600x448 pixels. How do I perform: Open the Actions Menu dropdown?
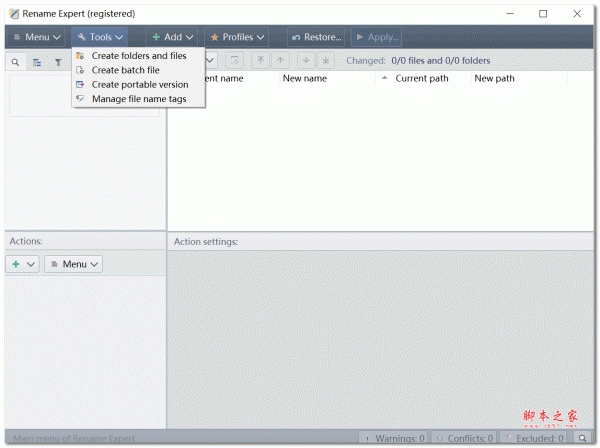73,264
